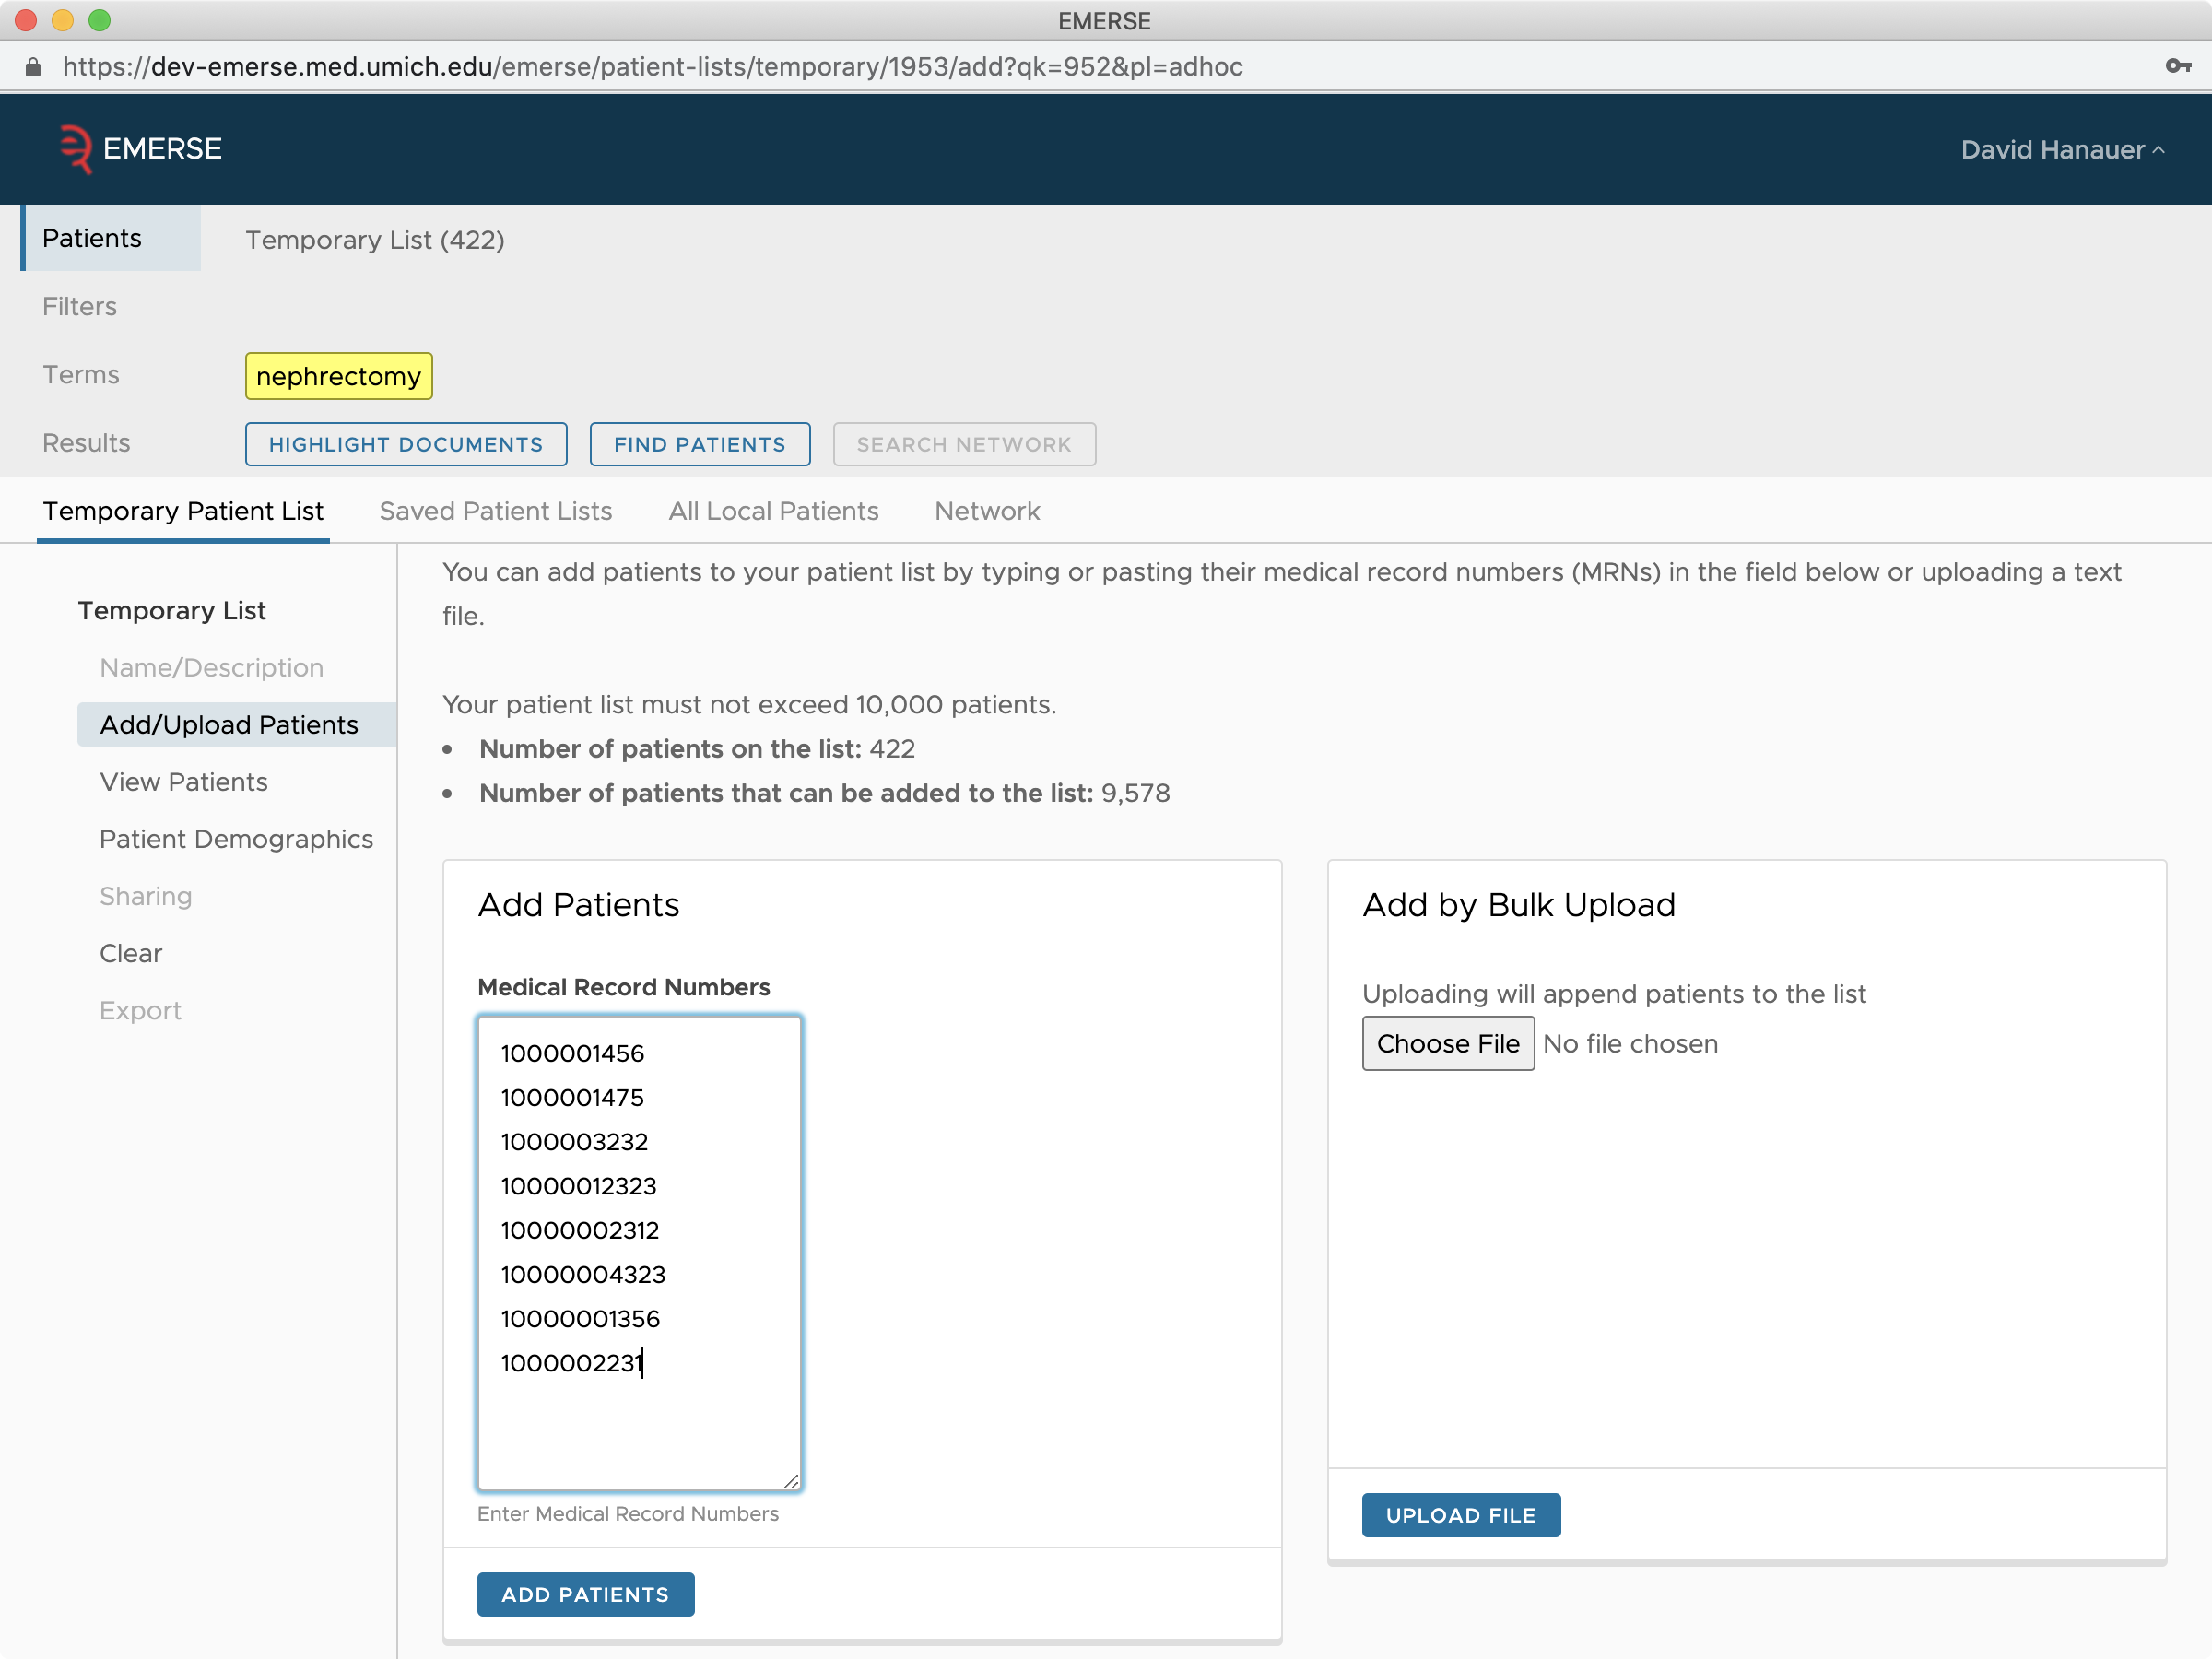Select Sharing in sidebar
Image resolution: width=2212 pixels, height=1659 pixels.
146,895
